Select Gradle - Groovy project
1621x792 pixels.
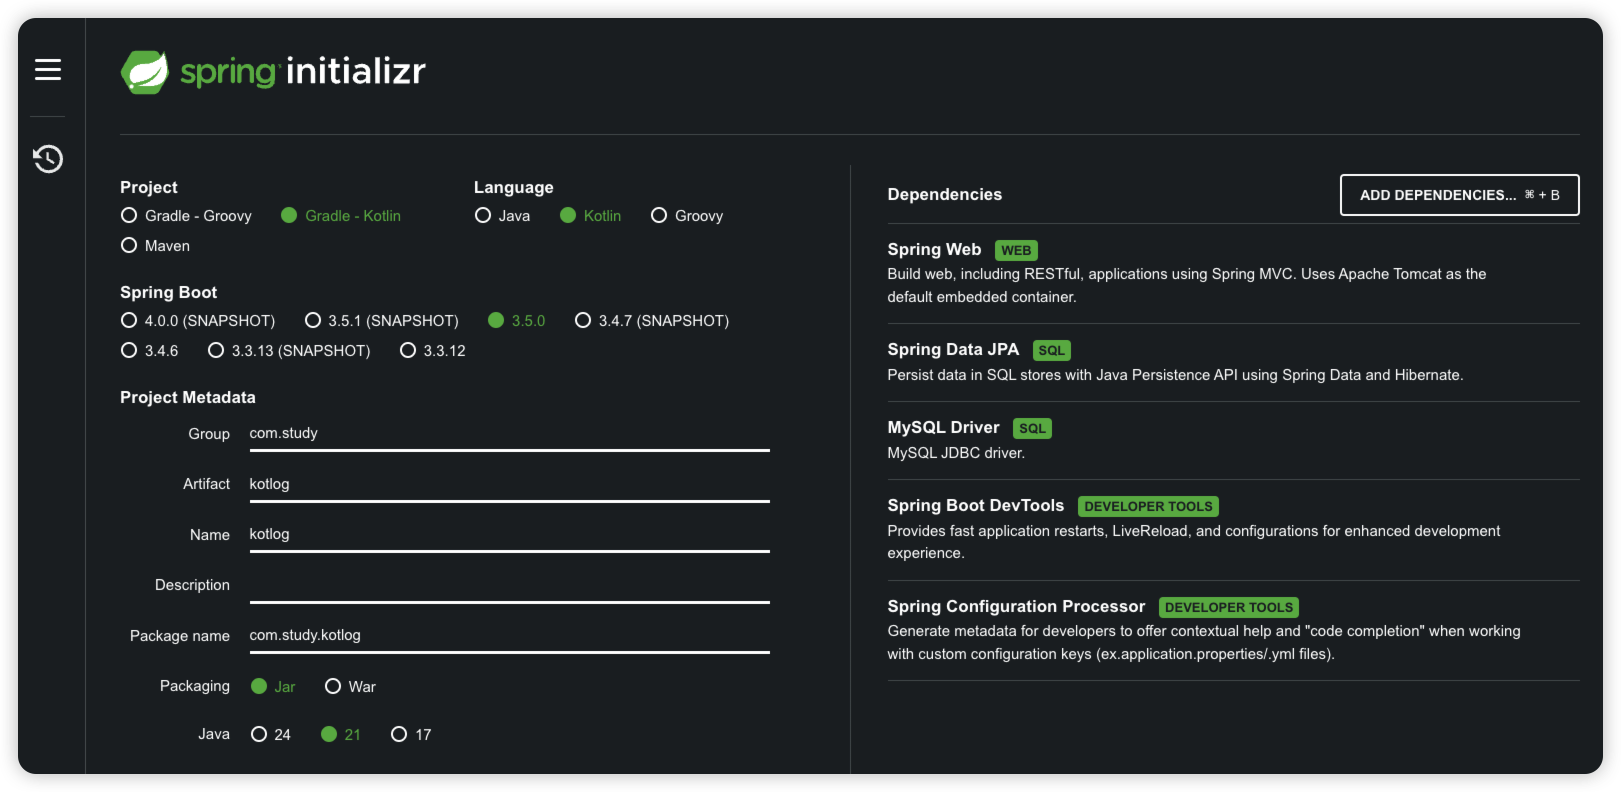click(186, 216)
